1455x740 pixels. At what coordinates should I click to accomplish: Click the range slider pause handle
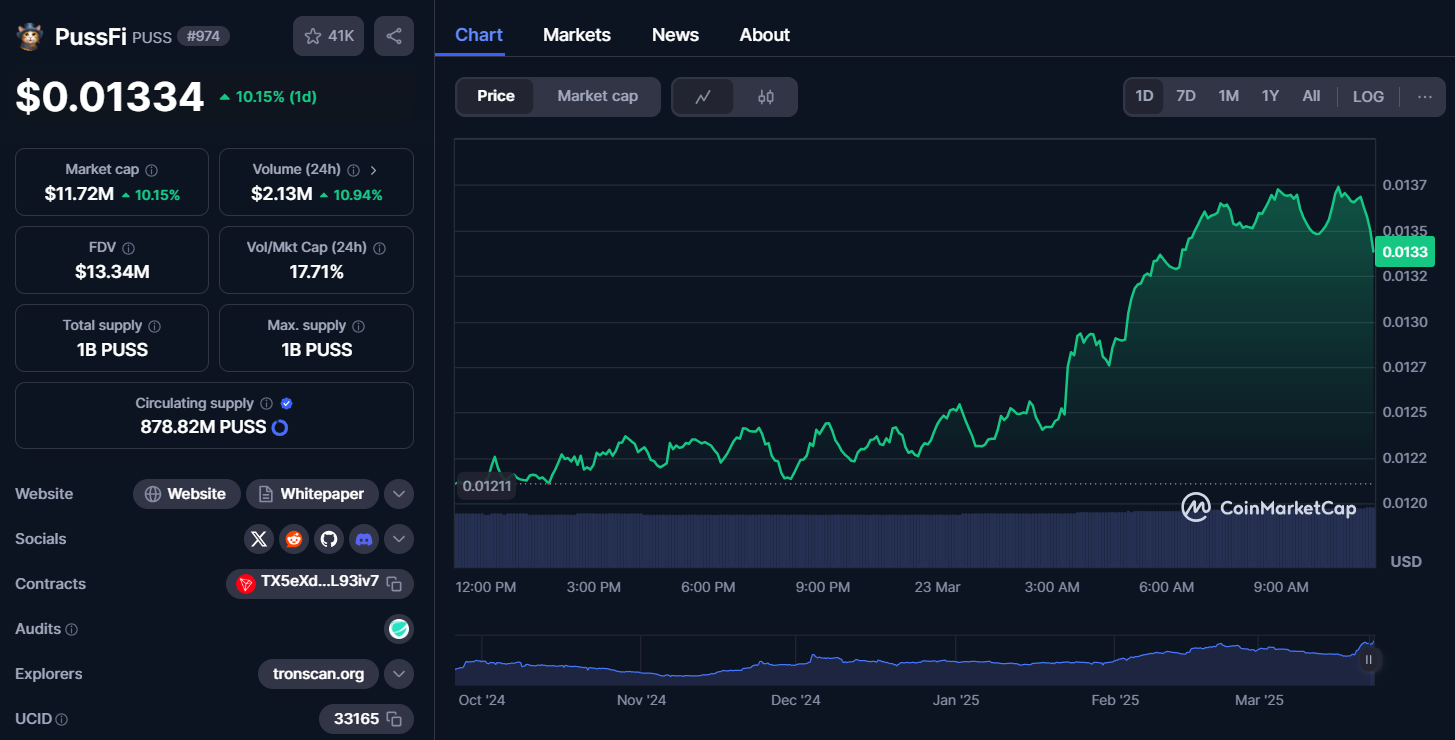[1368, 659]
